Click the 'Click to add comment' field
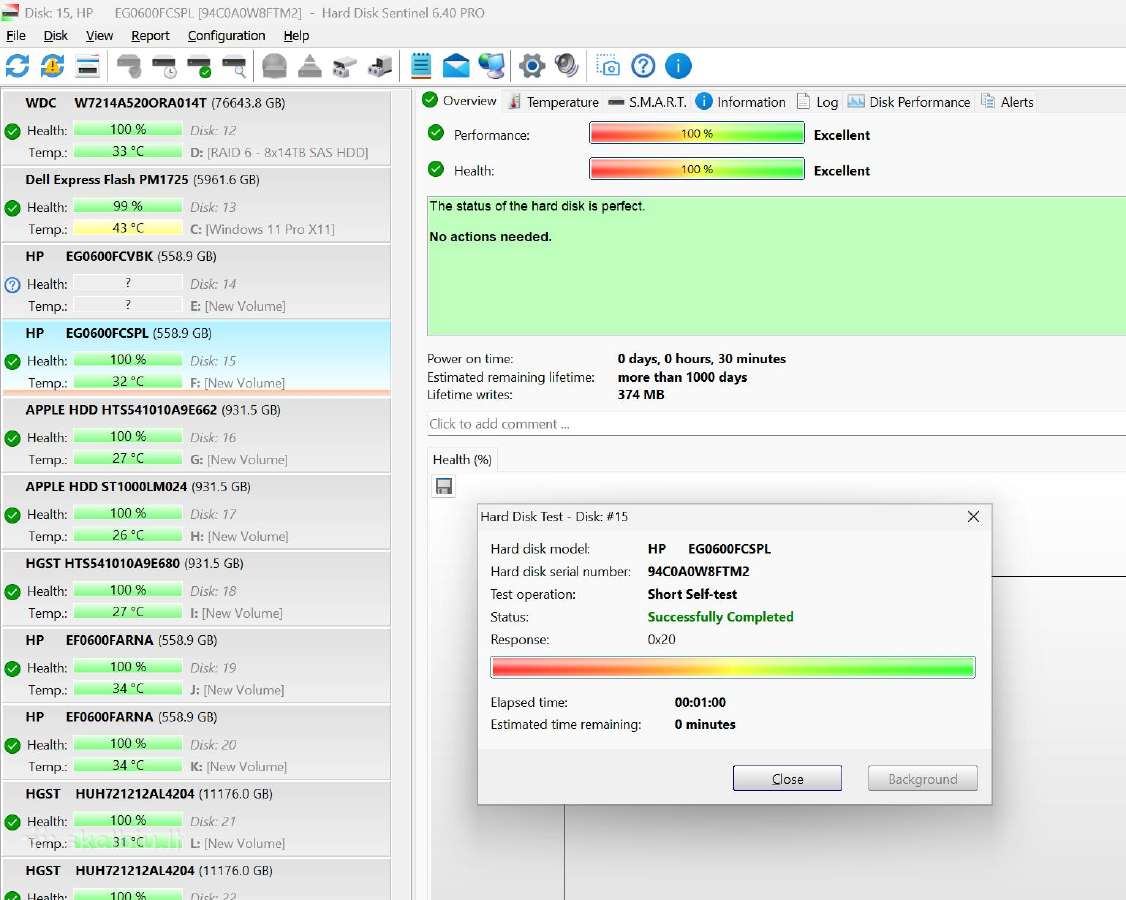The width and height of the screenshot is (1126, 900). click(776, 424)
